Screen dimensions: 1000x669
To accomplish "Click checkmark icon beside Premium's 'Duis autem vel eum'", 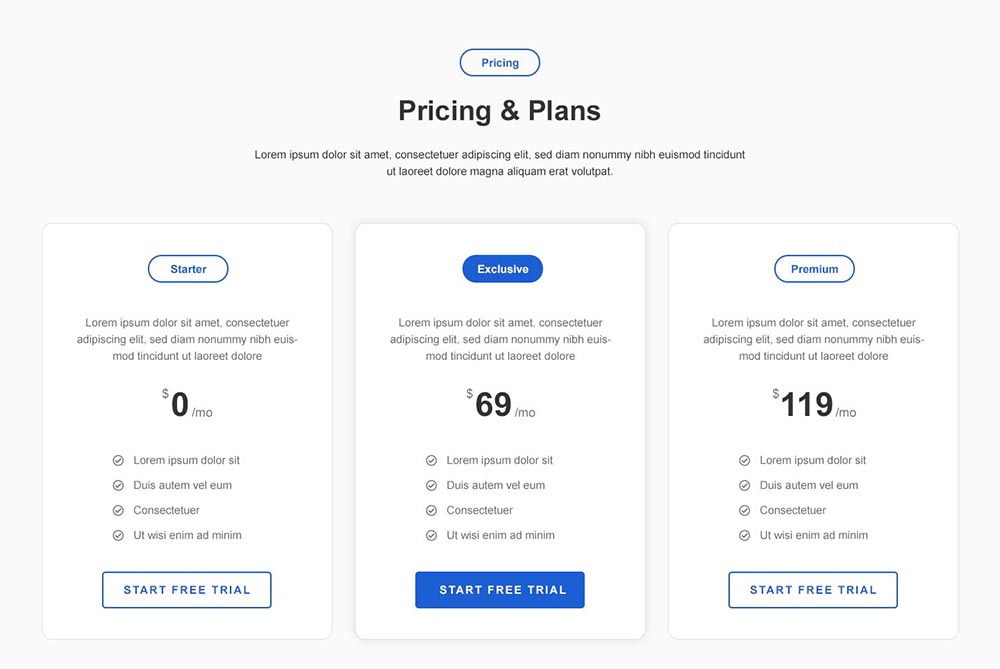I will 744,485.
